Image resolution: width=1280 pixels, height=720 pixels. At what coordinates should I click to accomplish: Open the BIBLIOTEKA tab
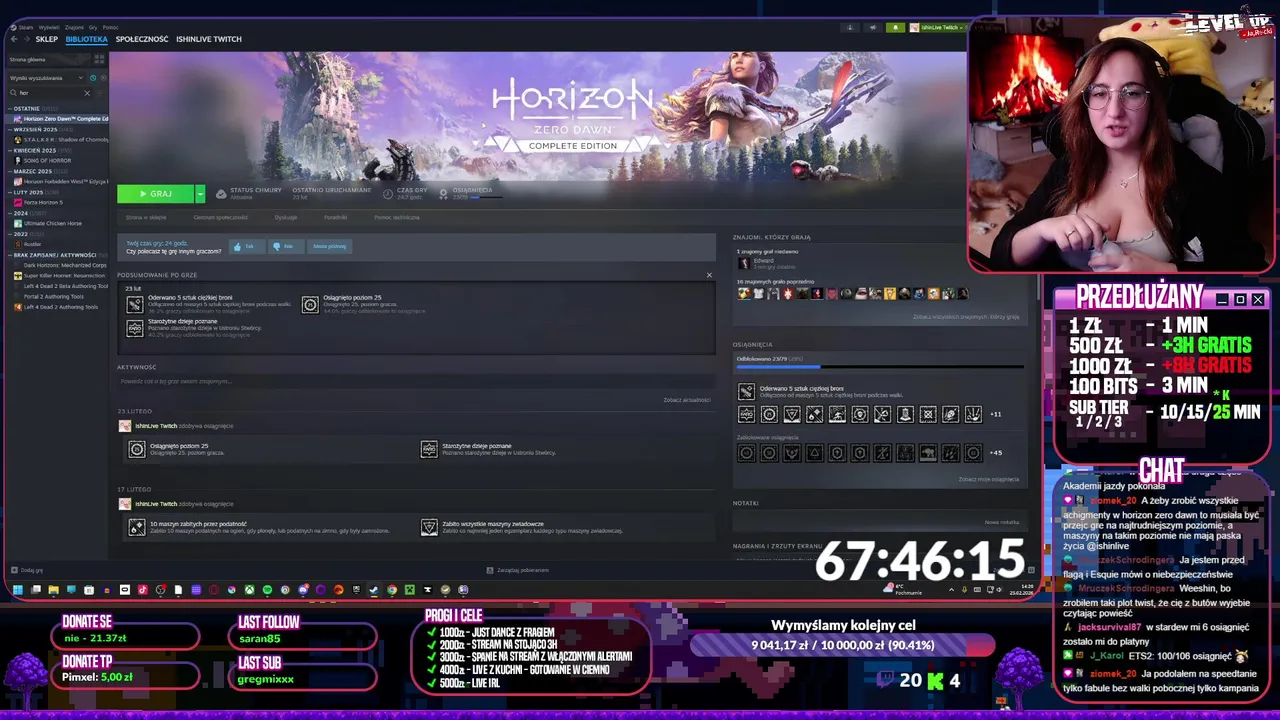coord(86,39)
